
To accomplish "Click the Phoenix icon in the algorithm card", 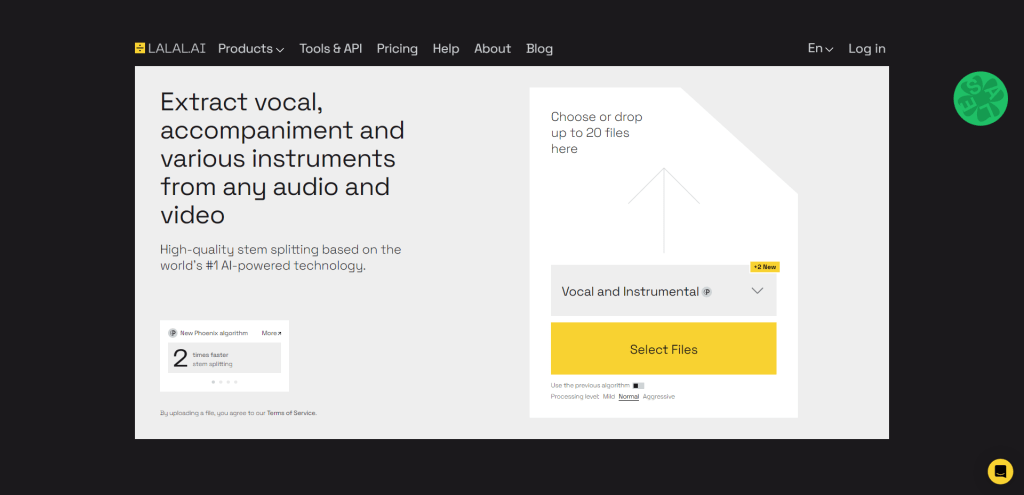I will point(172,333).
